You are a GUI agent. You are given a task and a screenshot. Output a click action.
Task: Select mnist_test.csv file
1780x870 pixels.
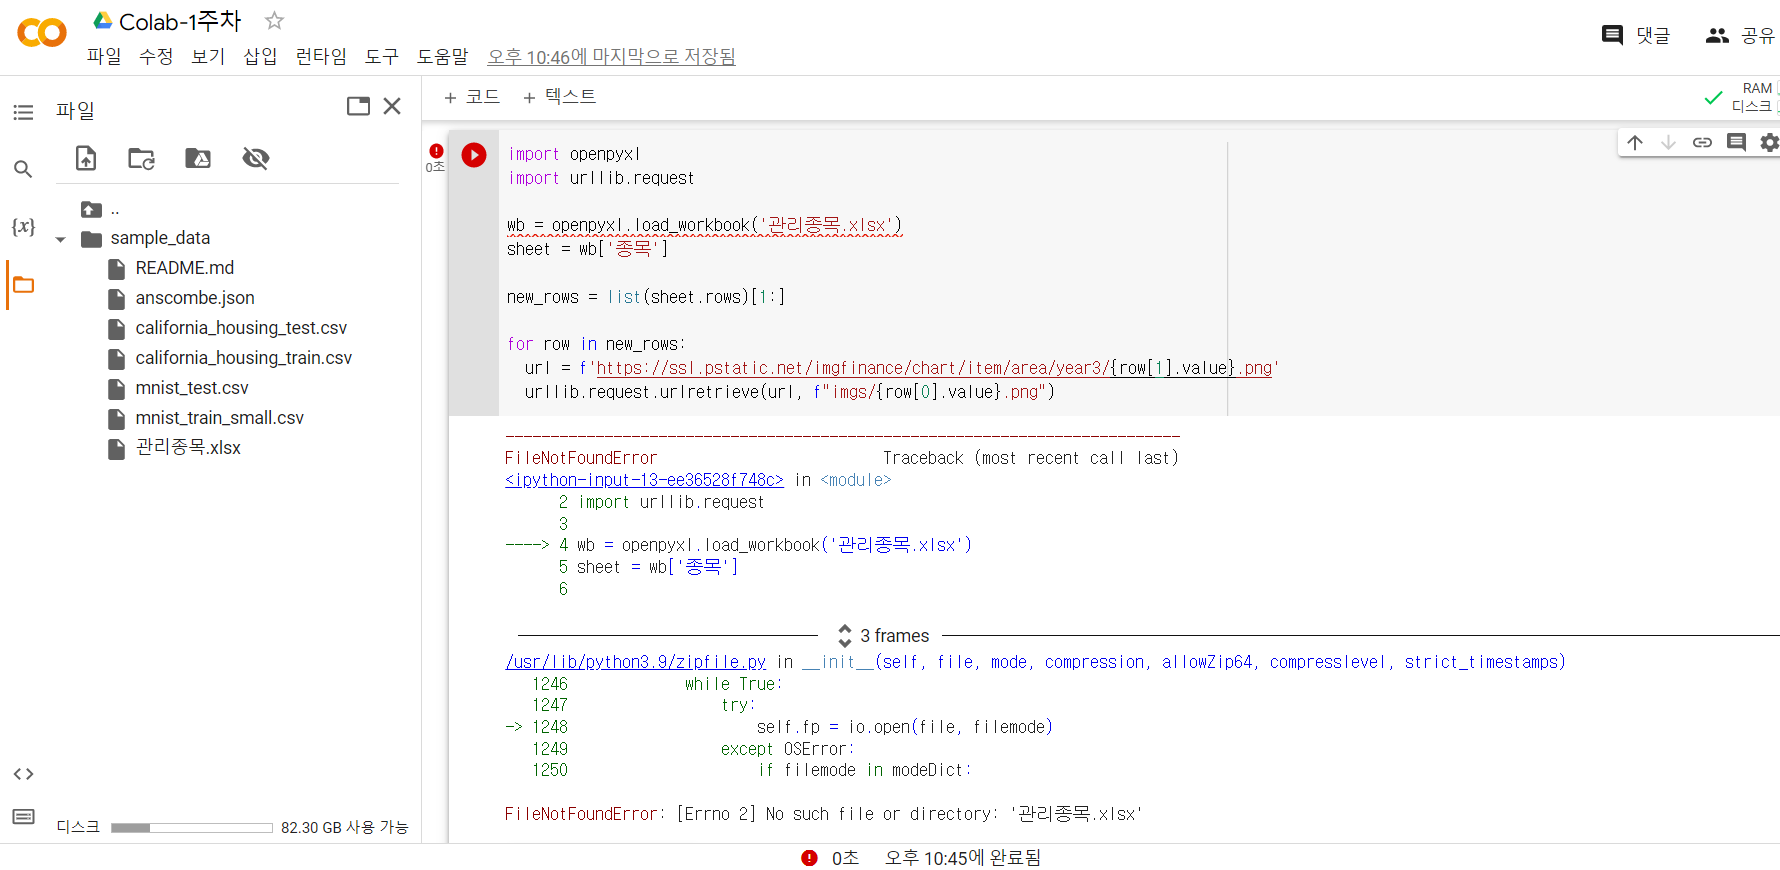192,388
